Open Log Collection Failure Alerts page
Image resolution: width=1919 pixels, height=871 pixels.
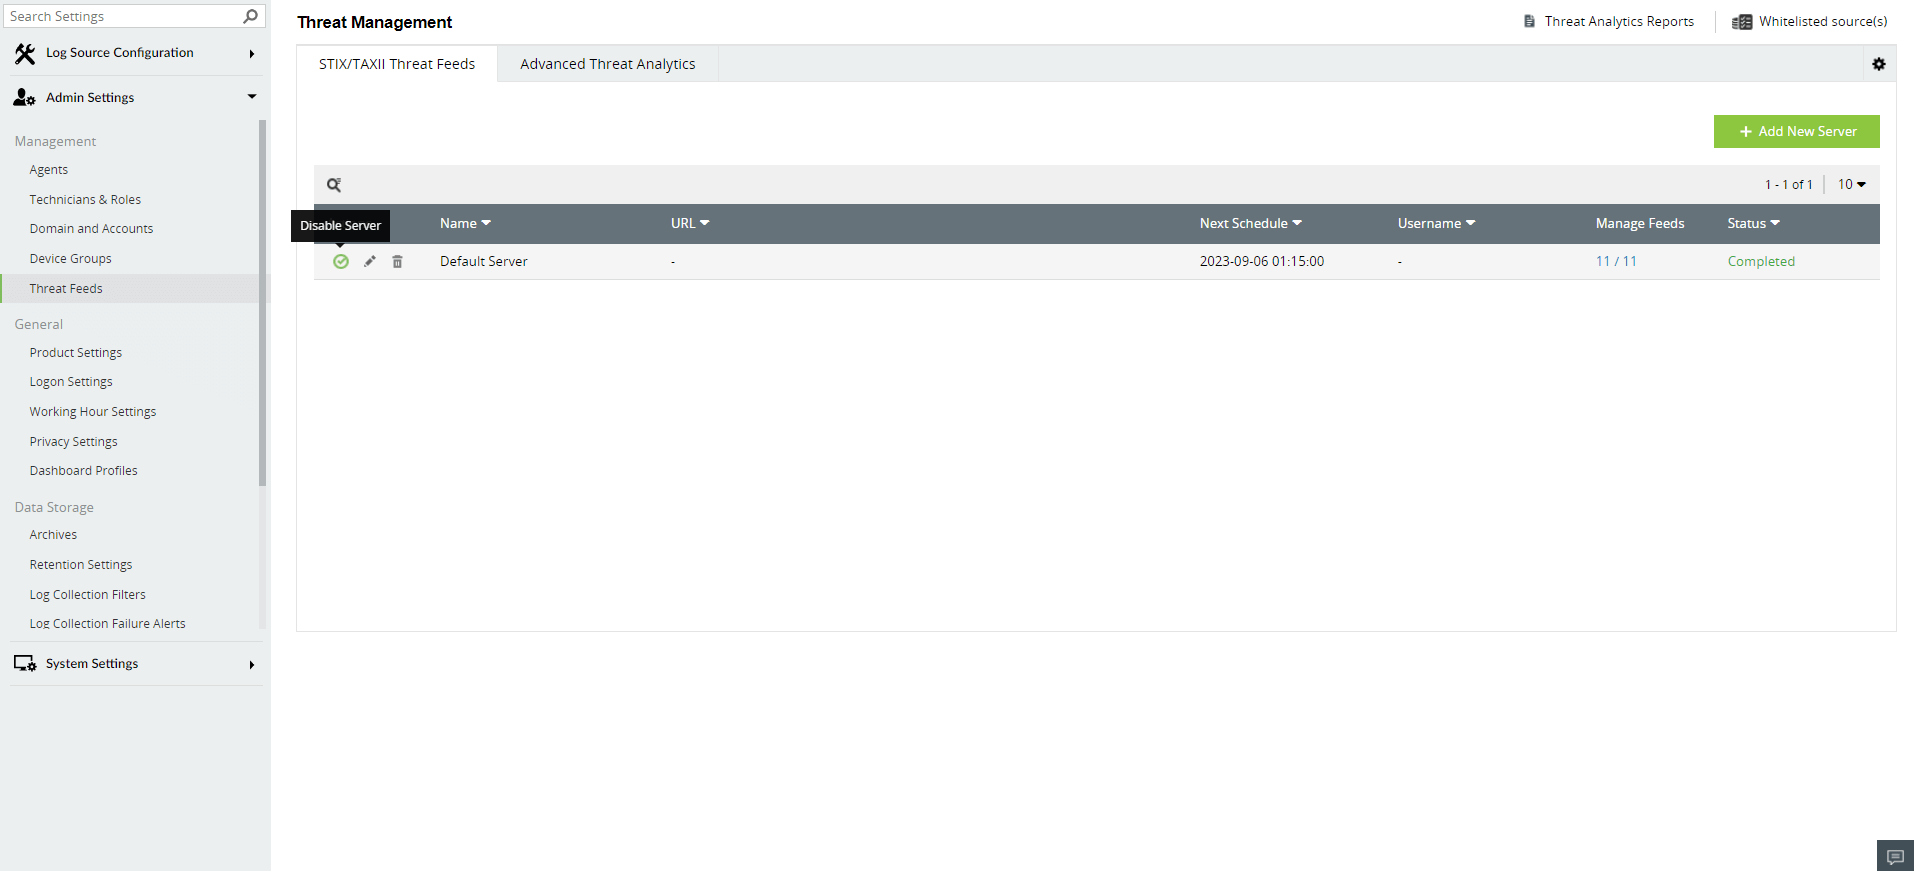coord(108,624)
